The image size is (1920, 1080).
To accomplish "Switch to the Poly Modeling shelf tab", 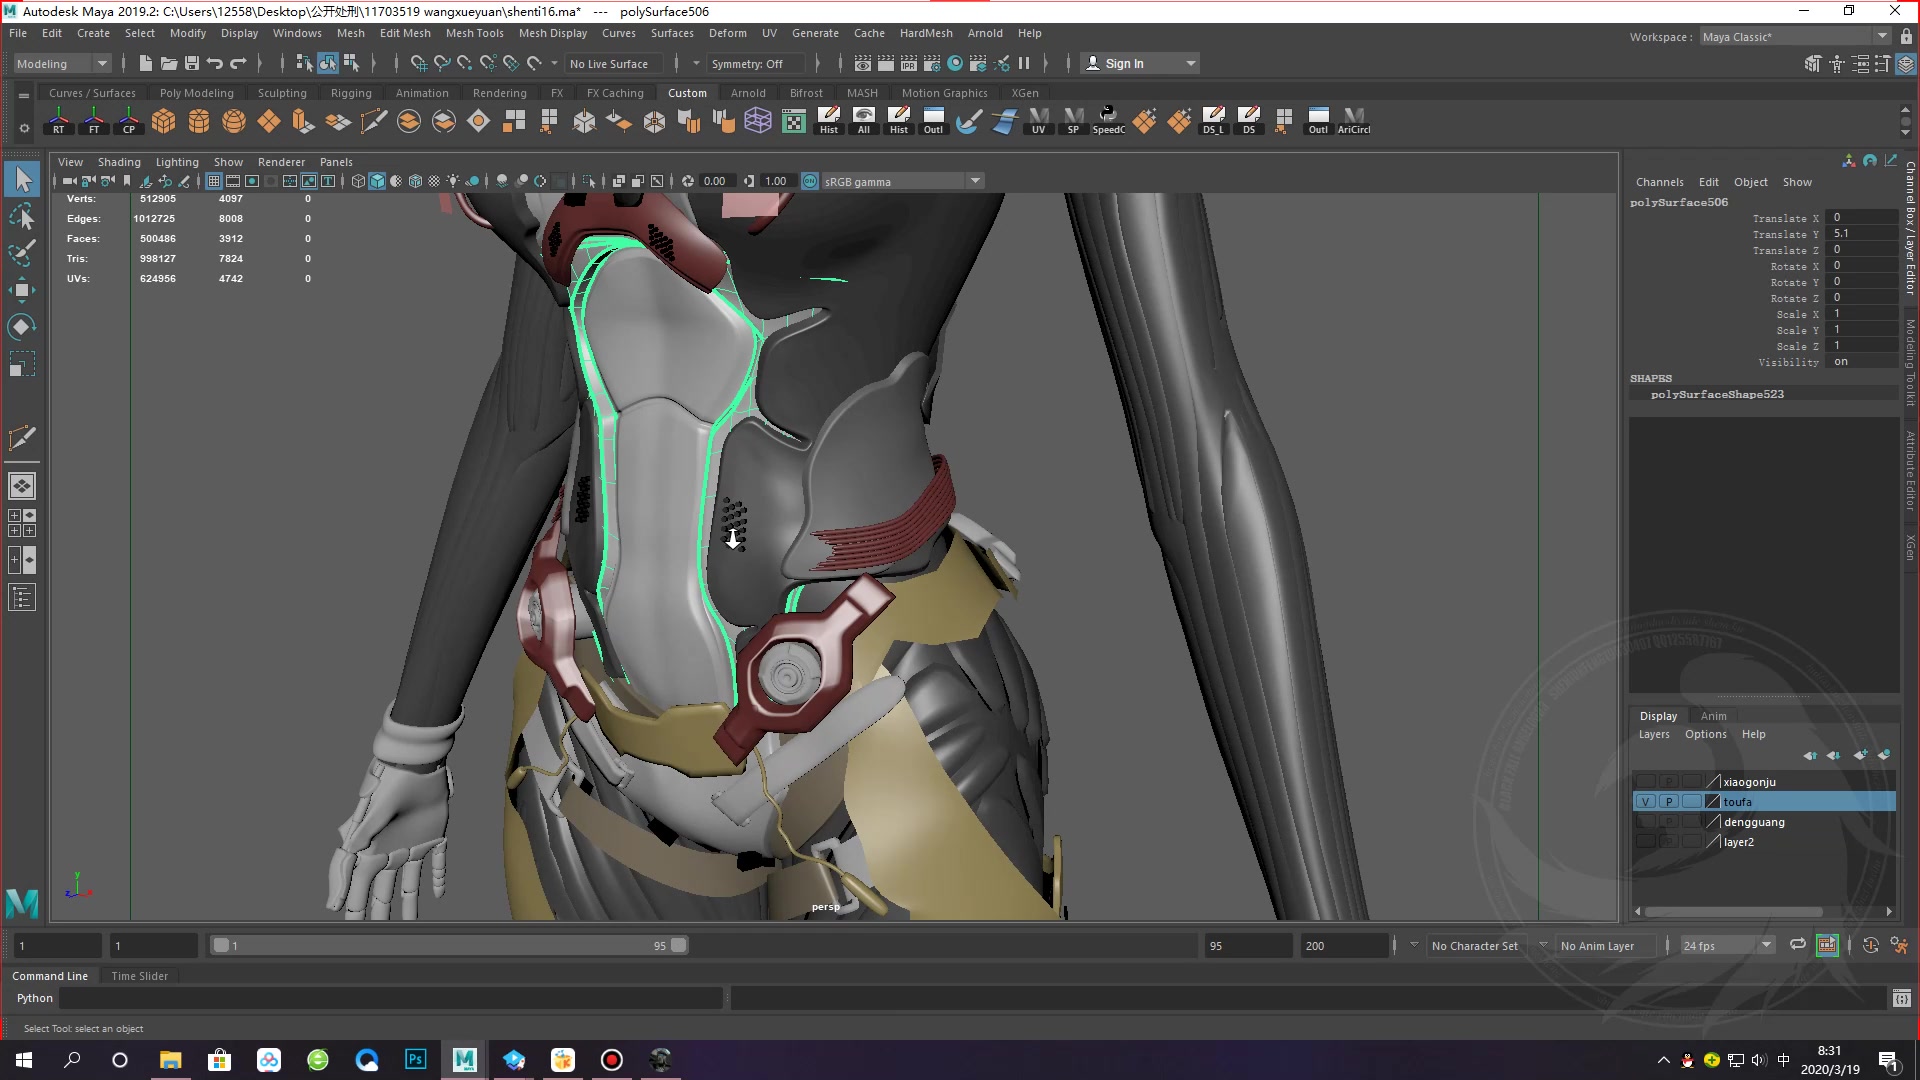I will pos(196,93).
